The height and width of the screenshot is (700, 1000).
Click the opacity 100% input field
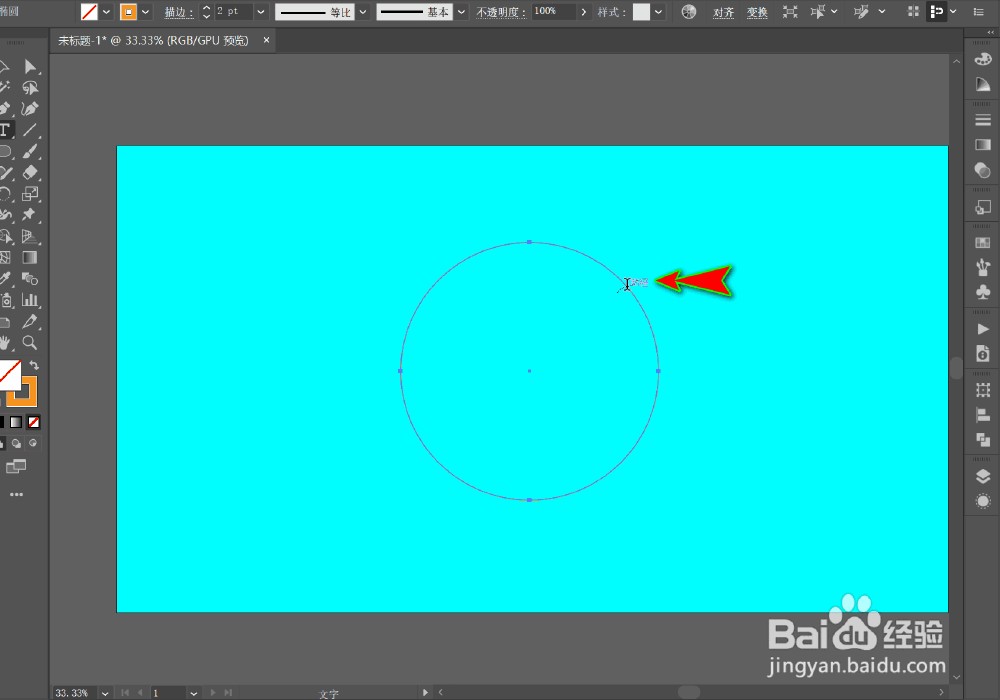point(554,12)
